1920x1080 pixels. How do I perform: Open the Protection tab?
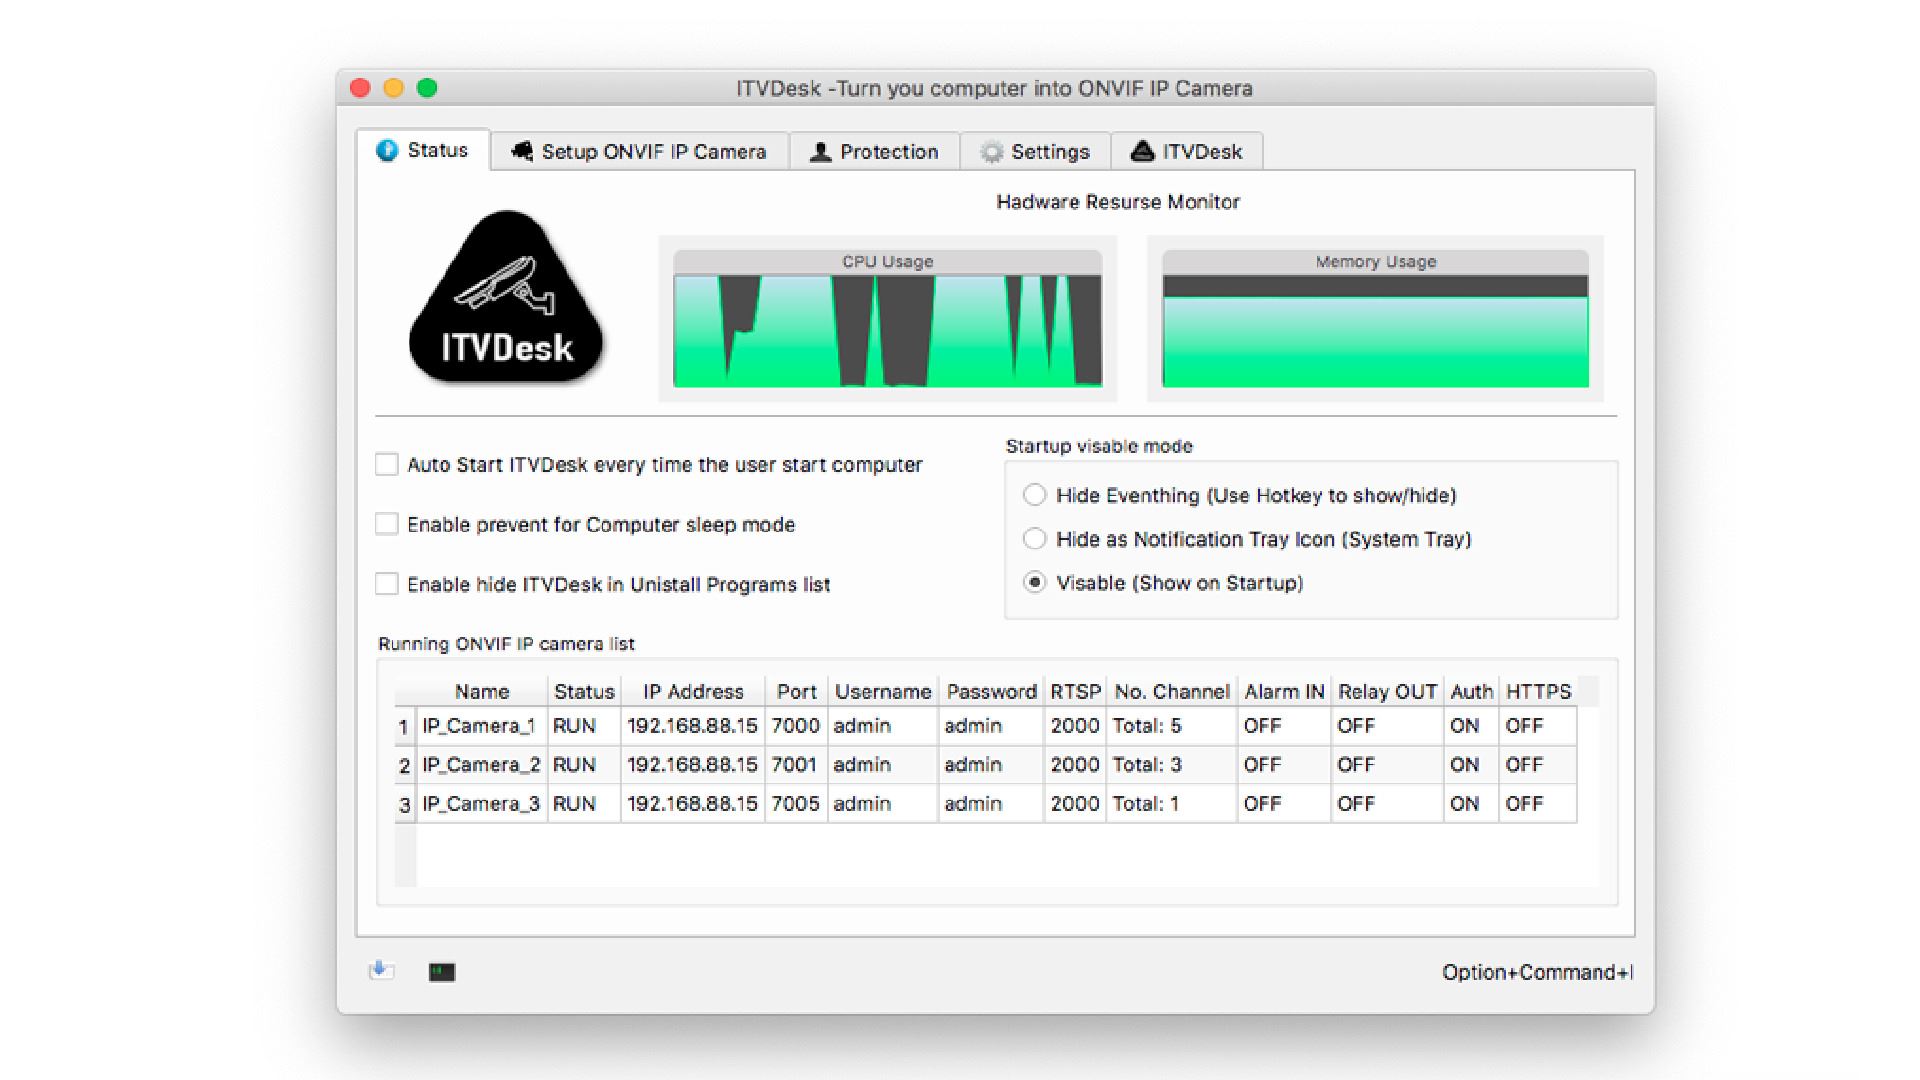pos(874,152)
